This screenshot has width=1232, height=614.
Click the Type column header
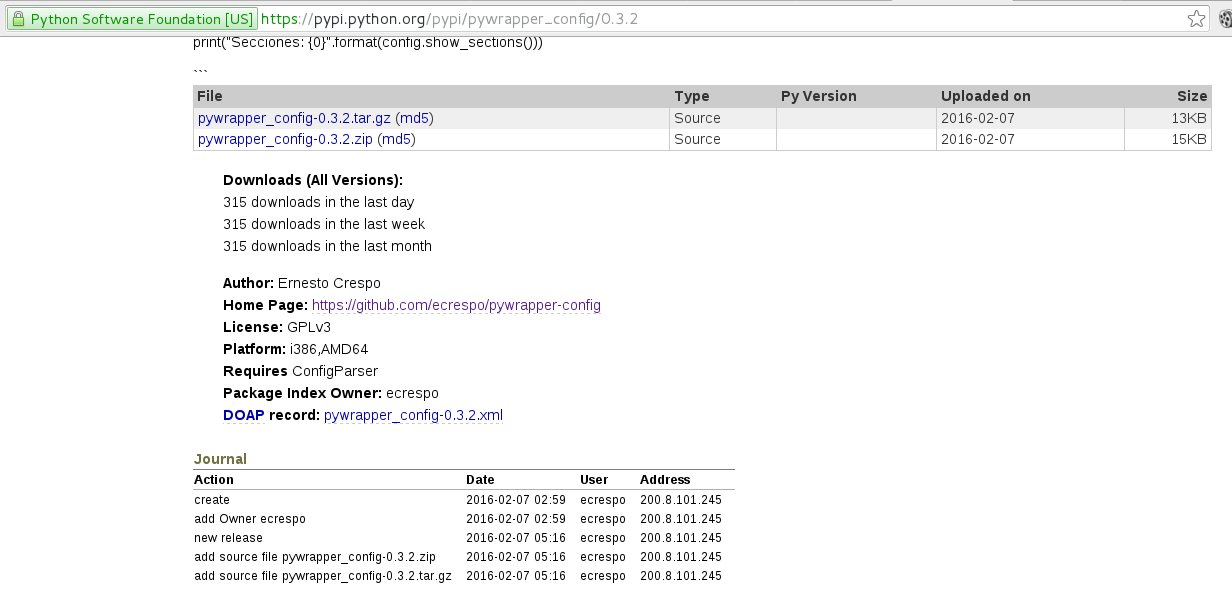point(691,96)
